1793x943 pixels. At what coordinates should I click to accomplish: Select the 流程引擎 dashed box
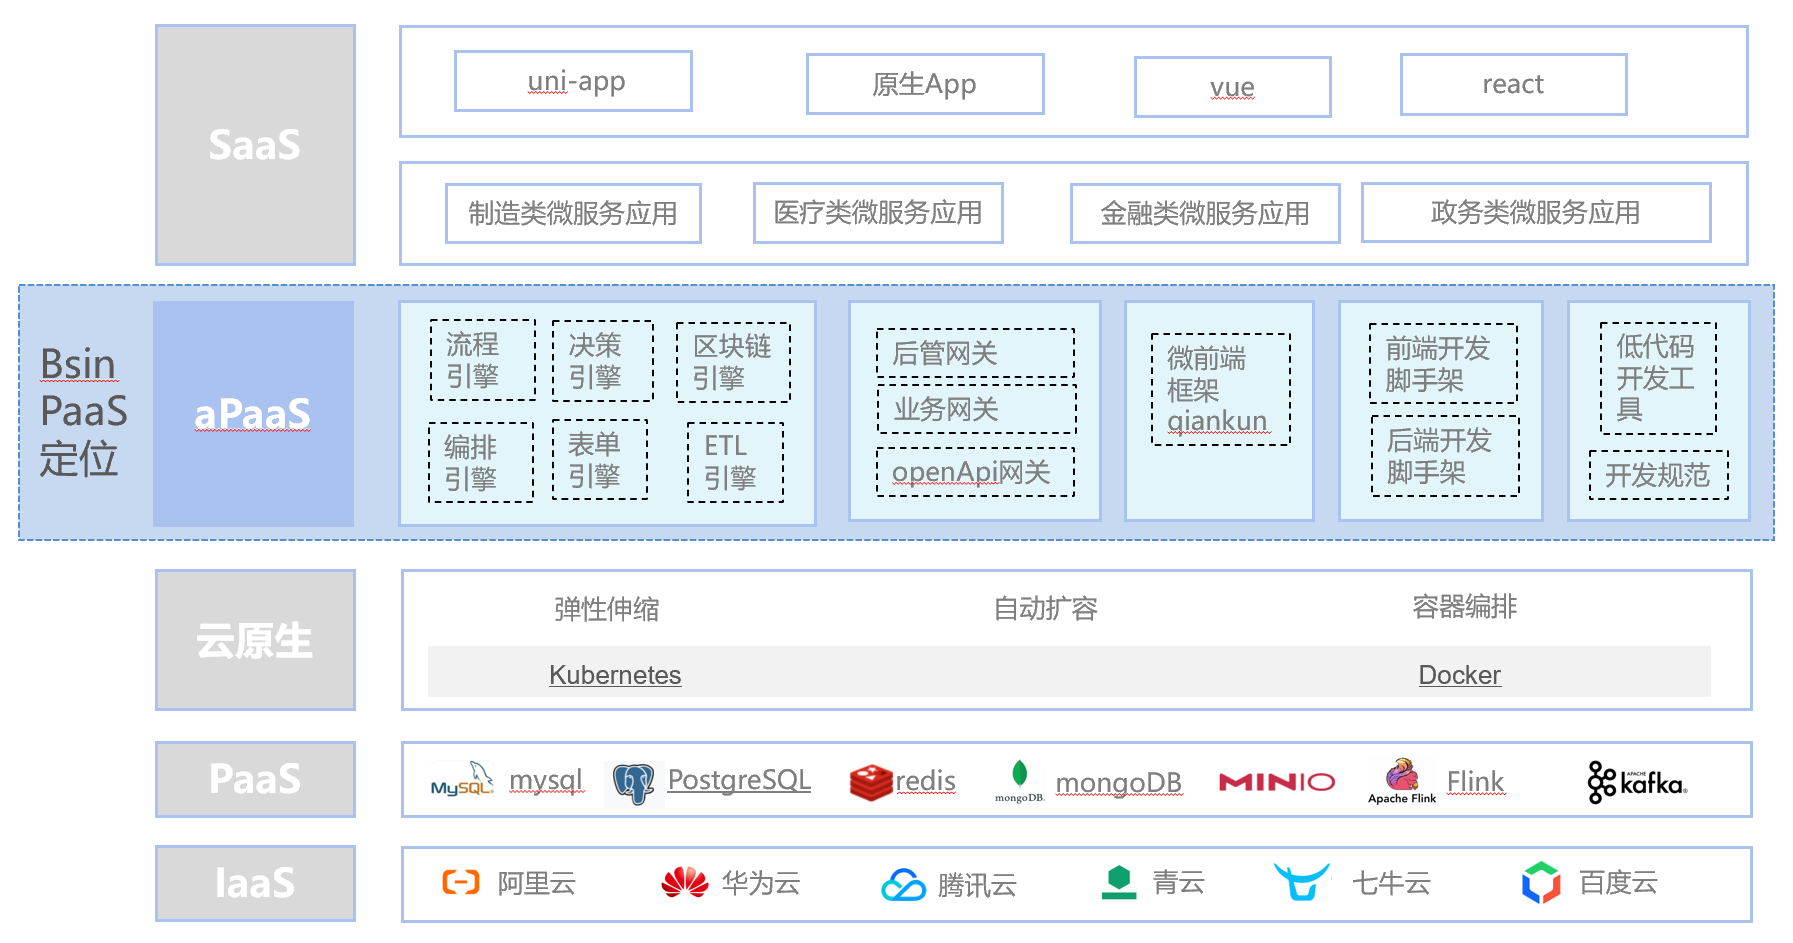pyautogui.click(x=483, y=360)
